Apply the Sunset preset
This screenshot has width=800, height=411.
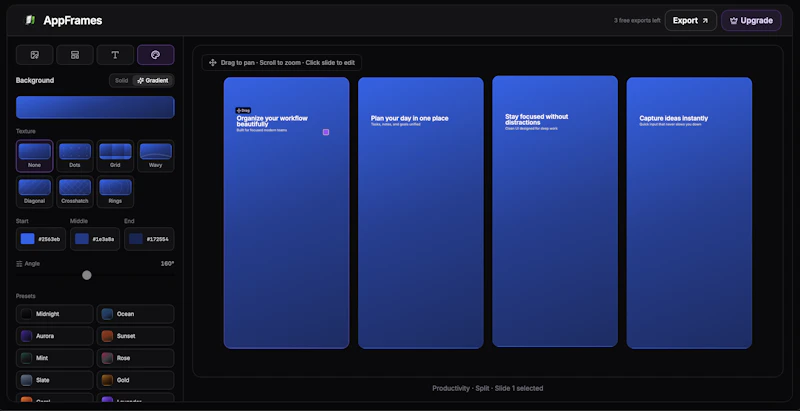click(x=135, y=336)
